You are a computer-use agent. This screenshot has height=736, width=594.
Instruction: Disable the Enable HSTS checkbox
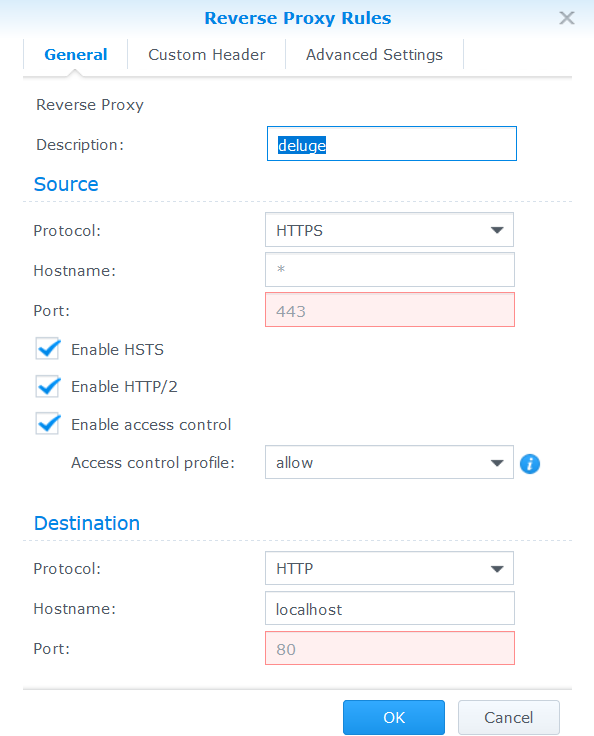pos(47,349)
